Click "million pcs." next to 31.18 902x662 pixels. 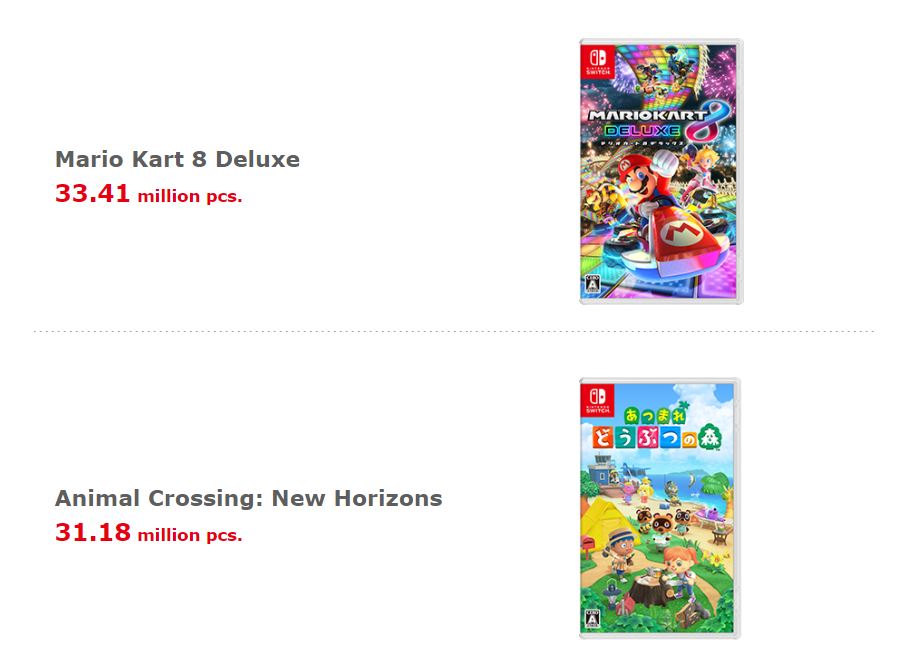tap(190, 535)
